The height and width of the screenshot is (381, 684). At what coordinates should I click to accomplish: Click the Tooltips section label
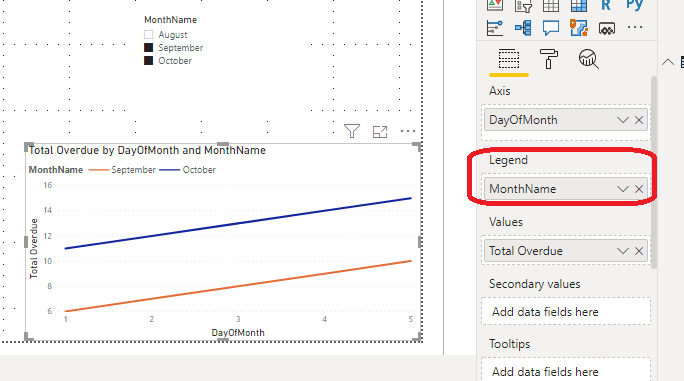pyautogui.click(x=509, y=344)
